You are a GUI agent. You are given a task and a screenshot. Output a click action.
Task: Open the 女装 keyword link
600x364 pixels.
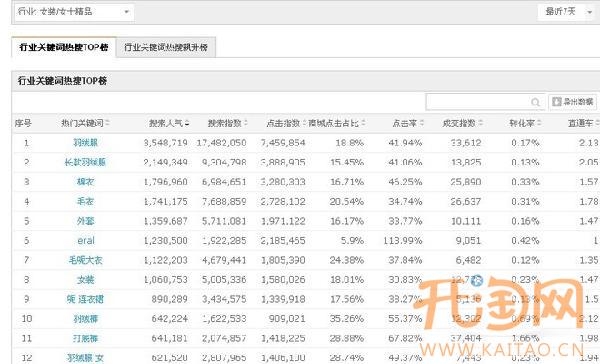(x=85, y=280)
